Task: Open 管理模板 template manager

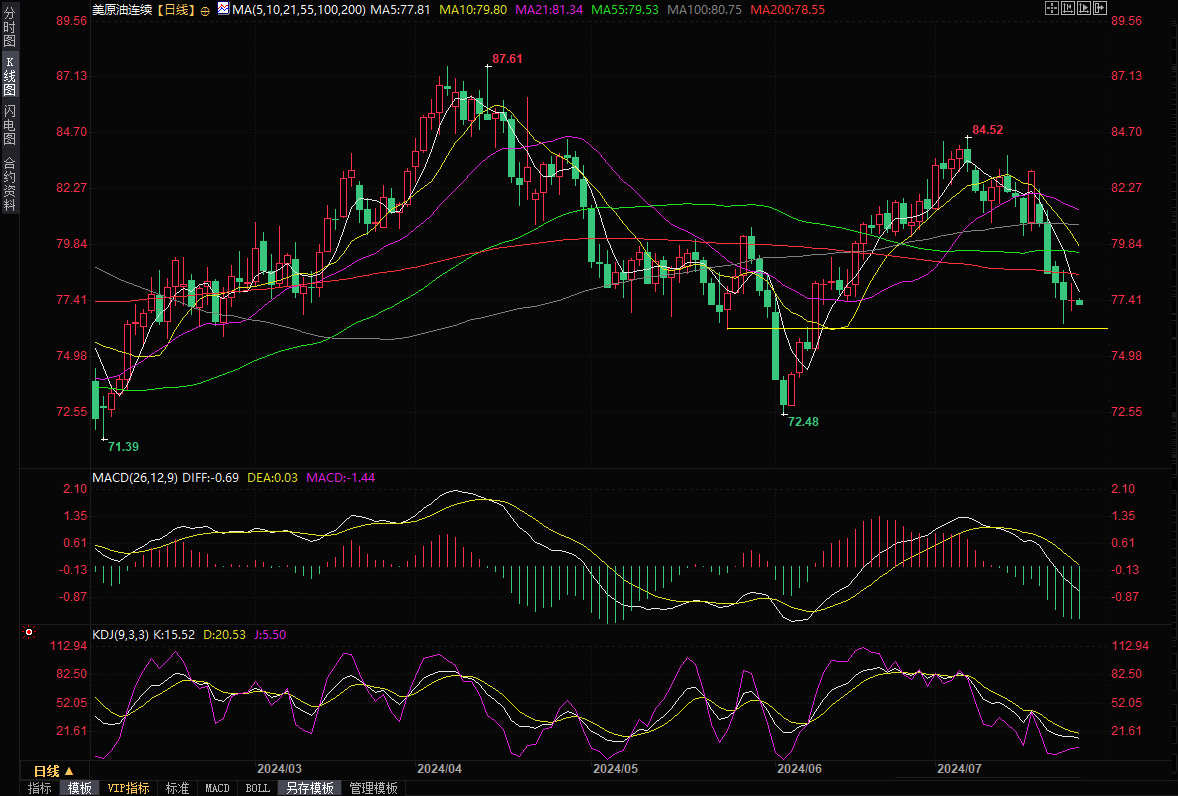Action: pyautogui.click(x=373, y=788)
